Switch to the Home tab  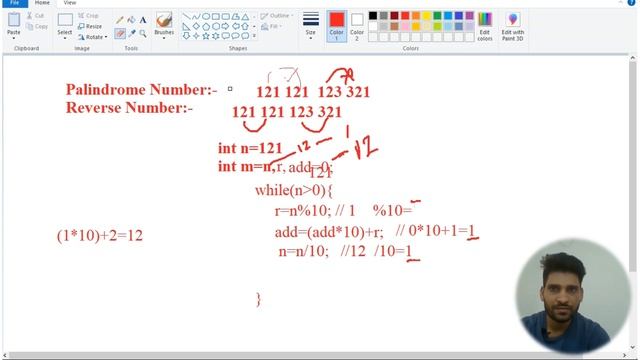[42, 2]
